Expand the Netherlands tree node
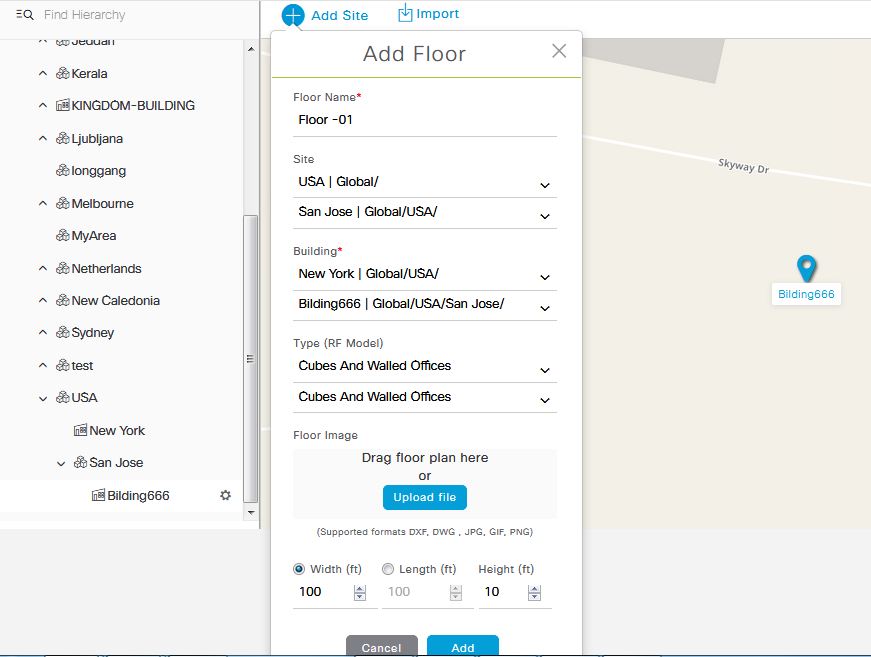This screenshot has width=871, height=657. tap(43, 268)
